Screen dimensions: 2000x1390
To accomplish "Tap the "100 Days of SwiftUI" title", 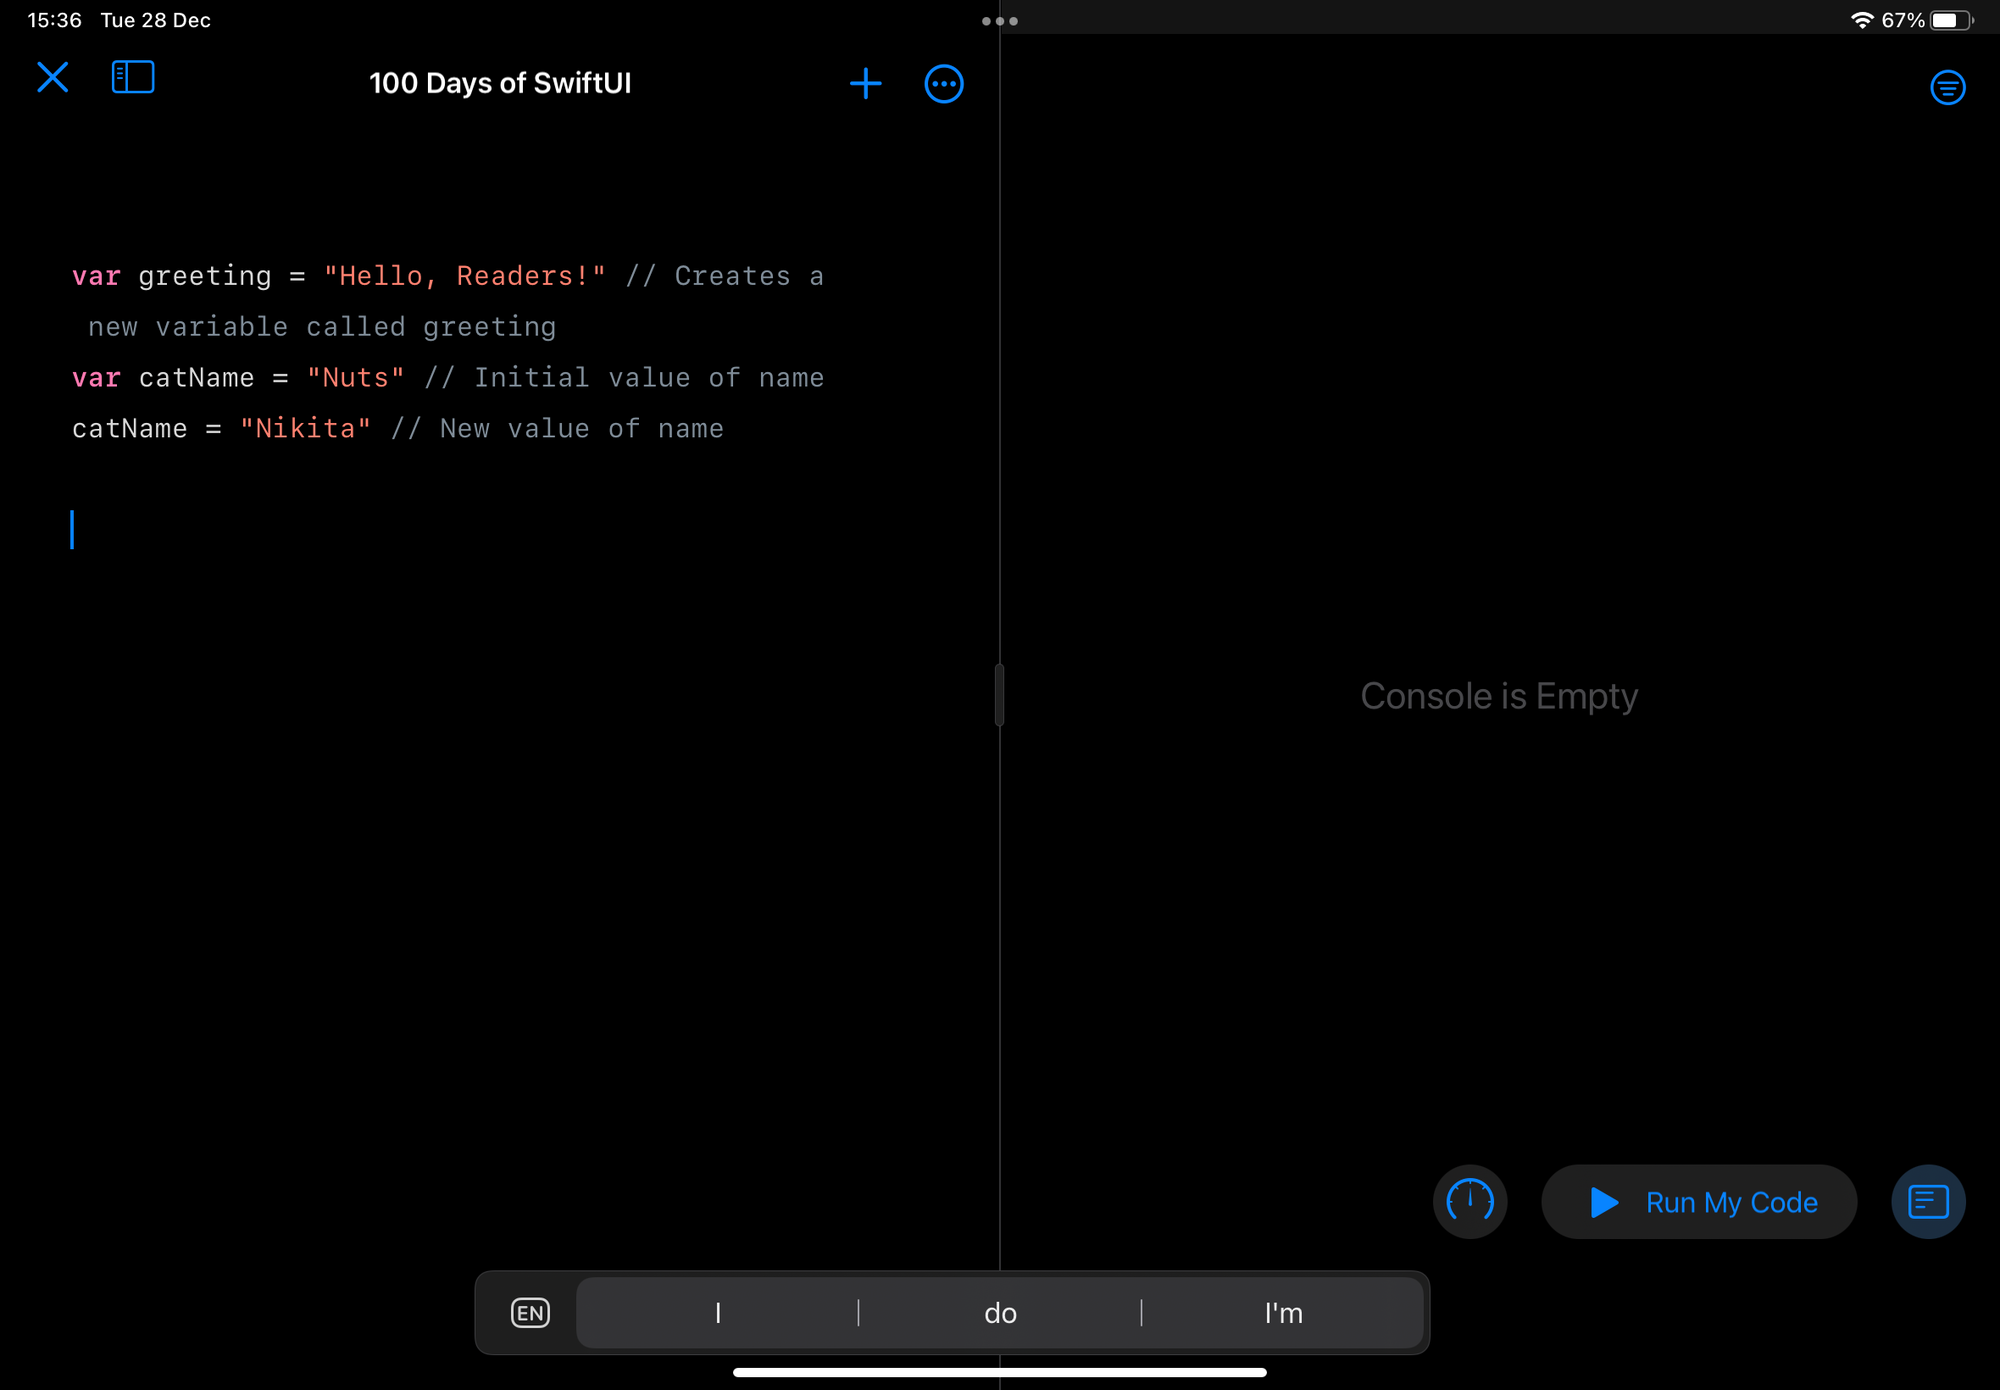I will 500,83.
